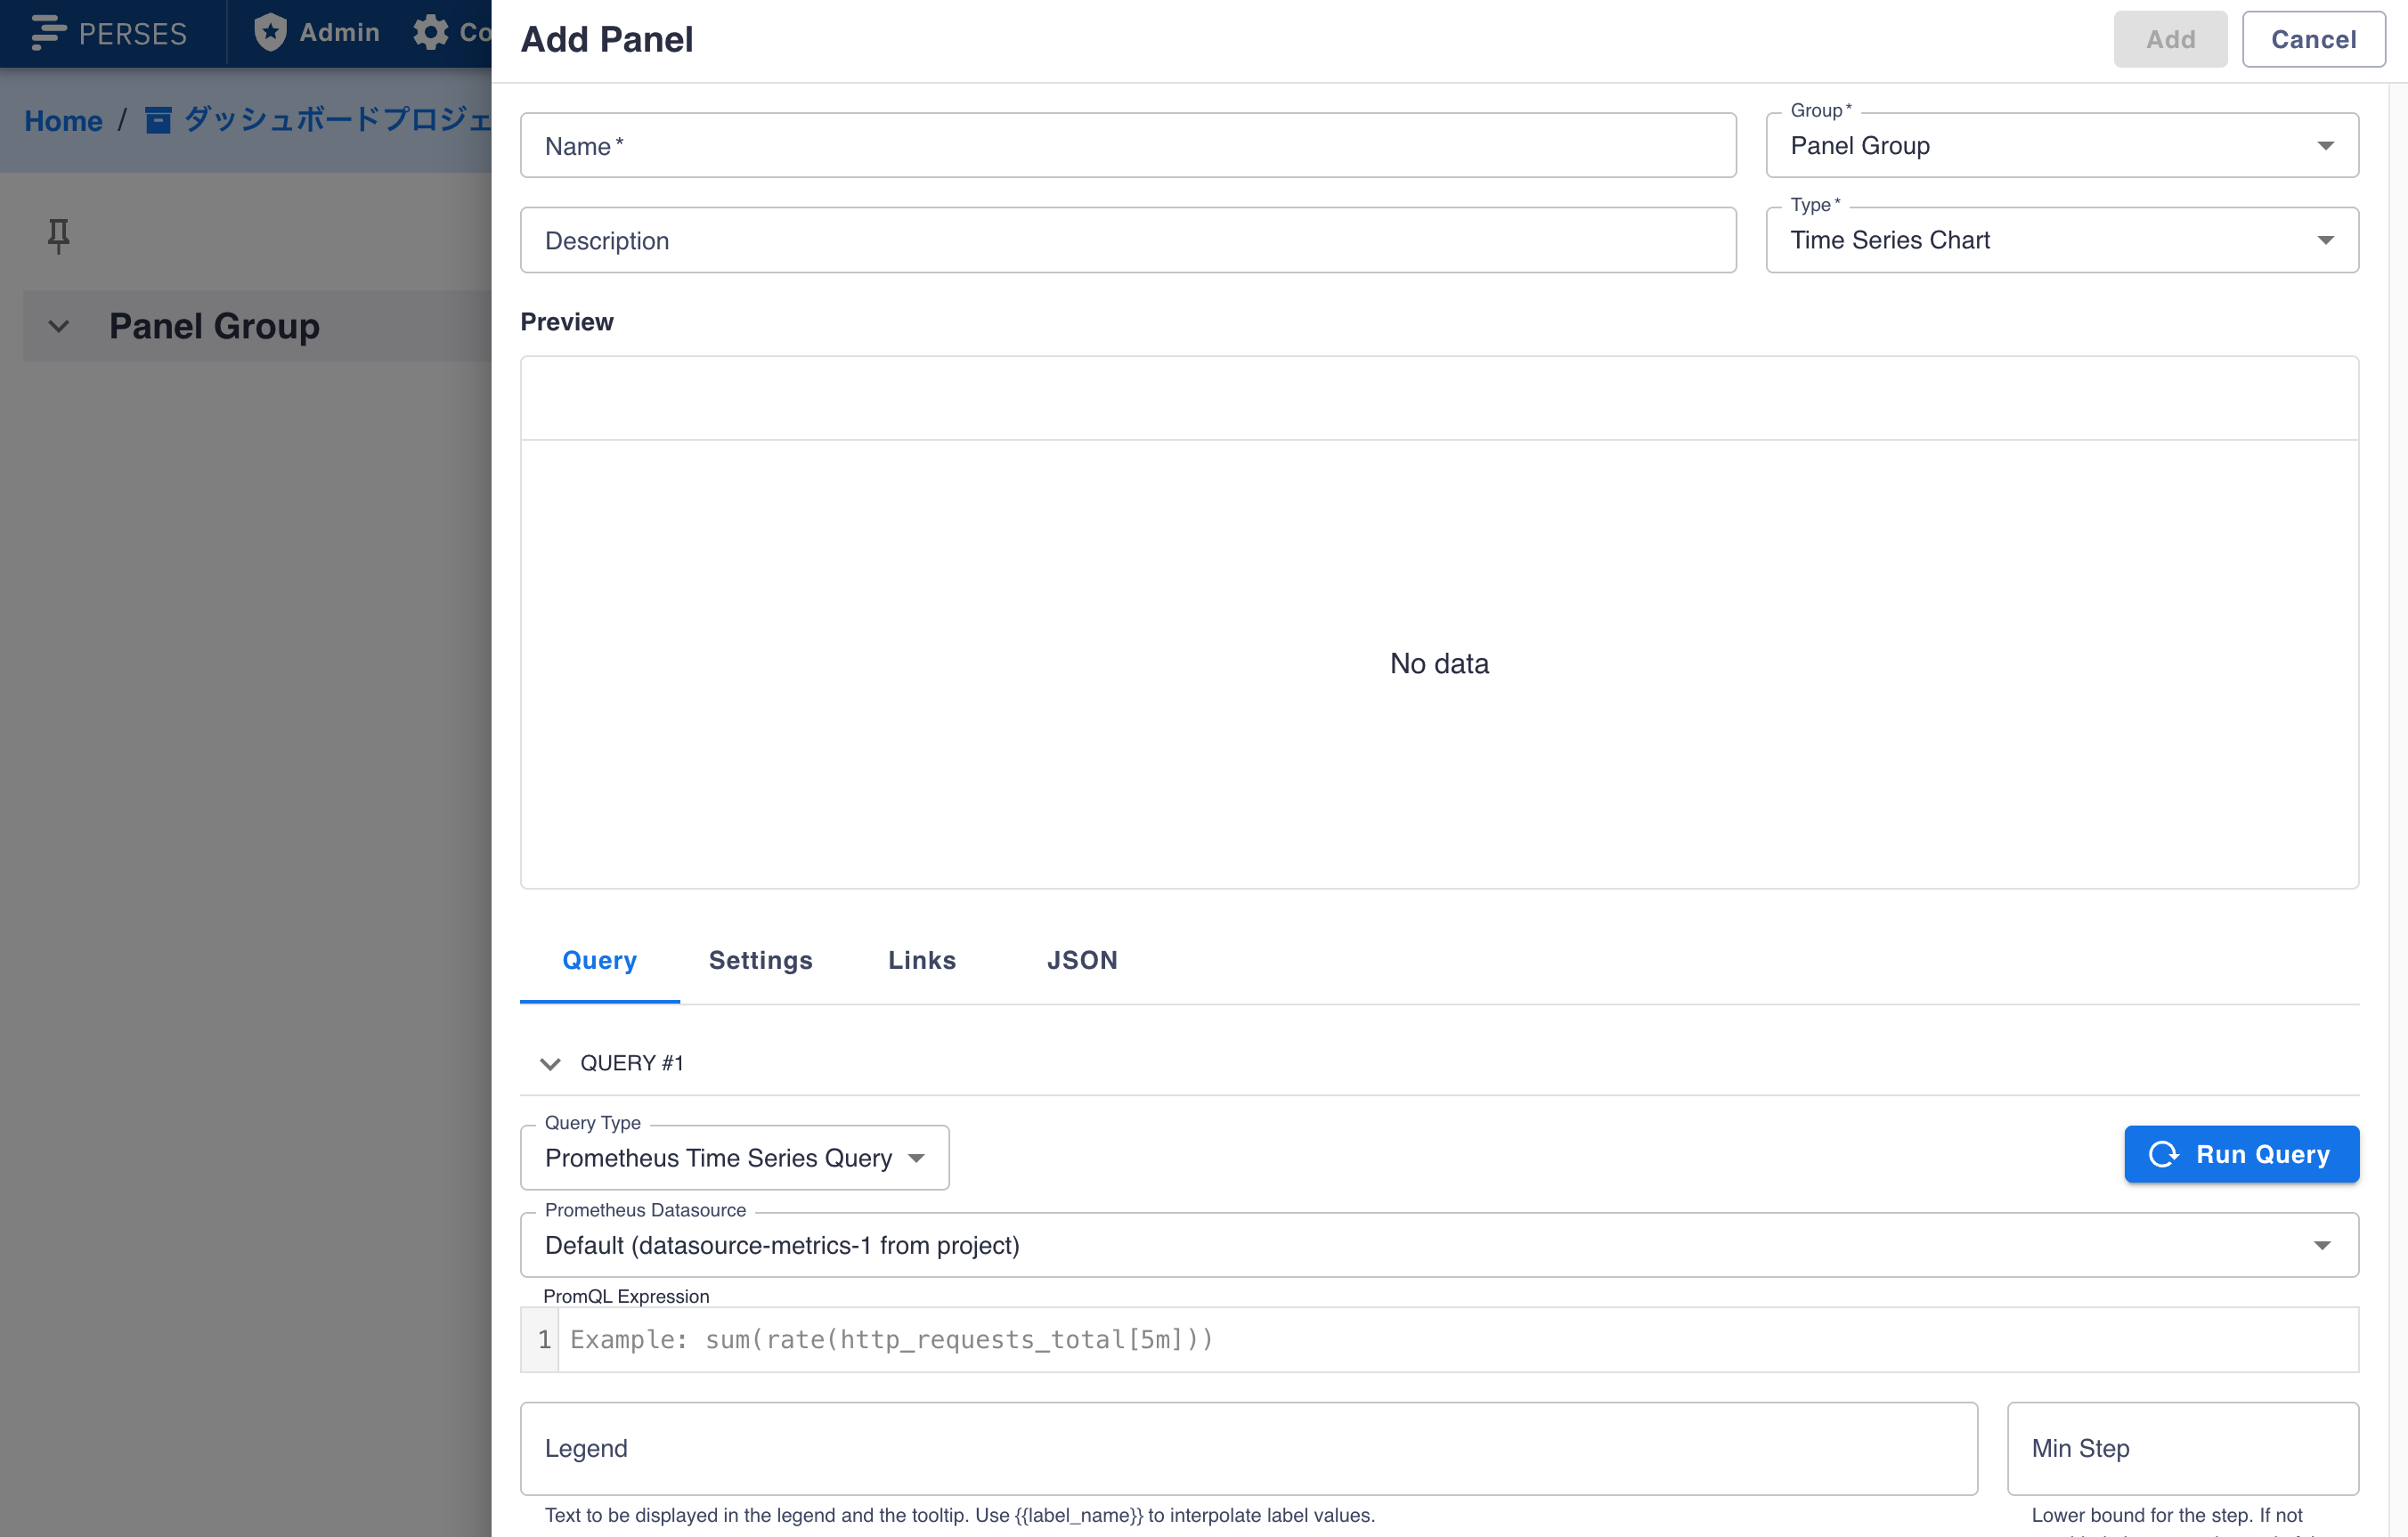
Task: Click the refresh icon on Run Query
Action: coord(2164,1154)
